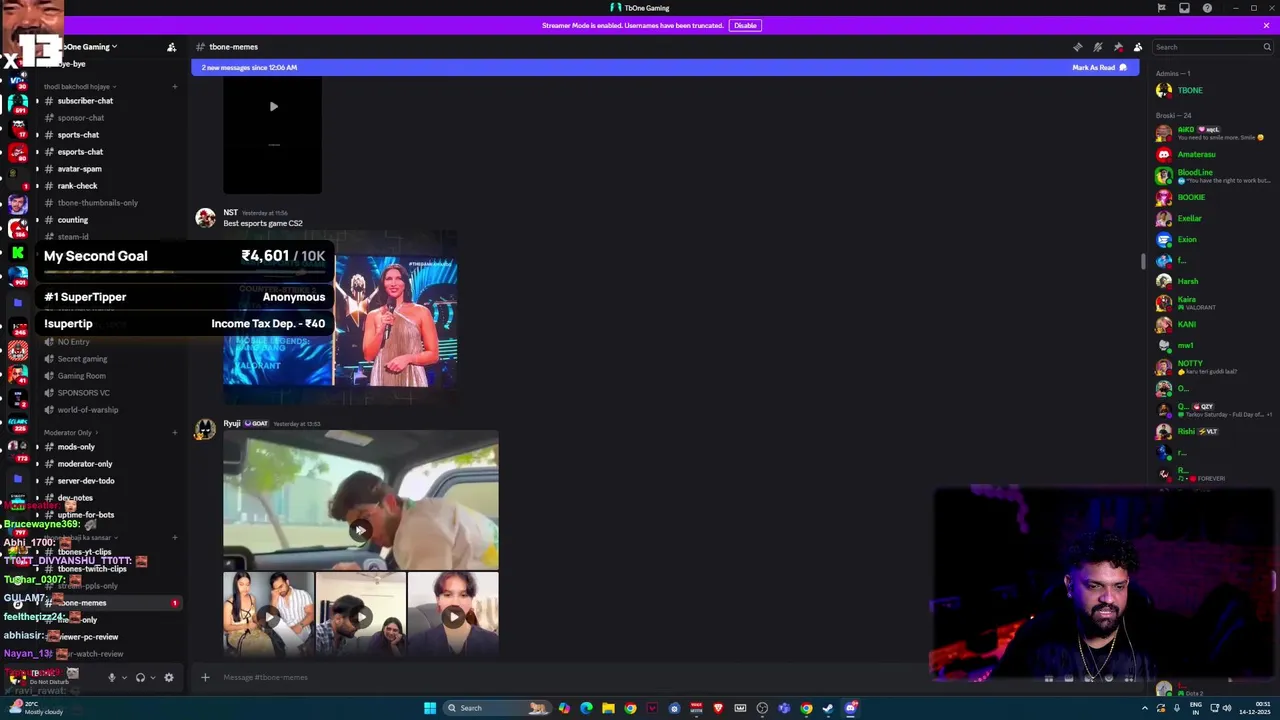Open dev-notes channel
The width and height of the screenshot is (1280, 720).
pos(75,498)
